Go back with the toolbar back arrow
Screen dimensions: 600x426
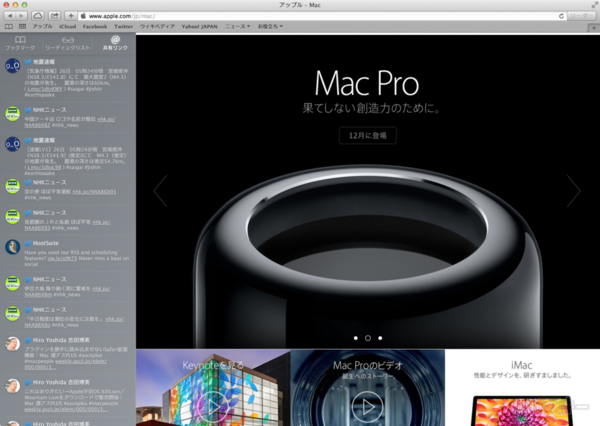[10, 16]
